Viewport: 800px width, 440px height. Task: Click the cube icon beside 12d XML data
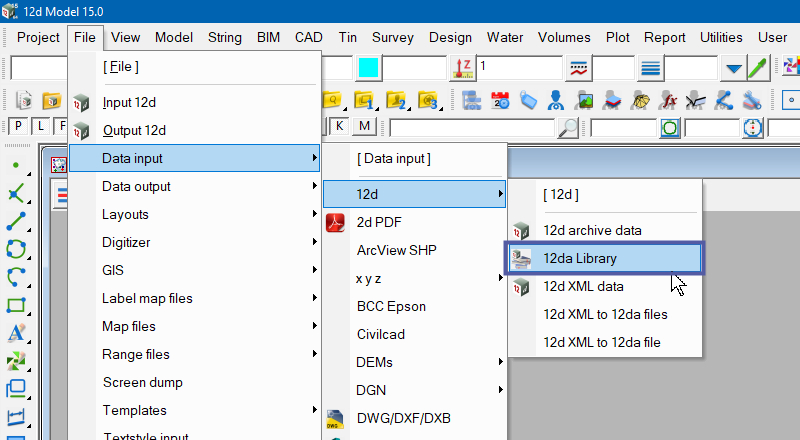point(521,287)
